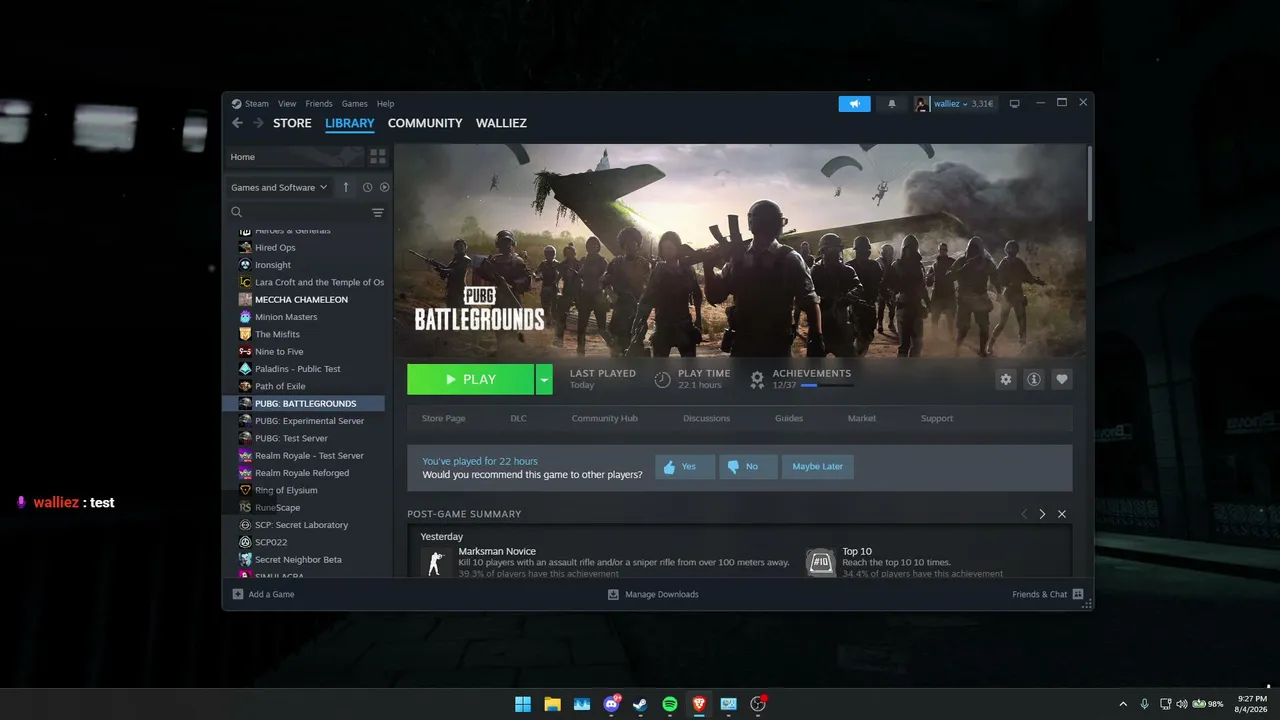This screenshot has height=720, width=1280.
Task: Click the thumbs up Yes recommendation
Action: [x=685, y=467]
